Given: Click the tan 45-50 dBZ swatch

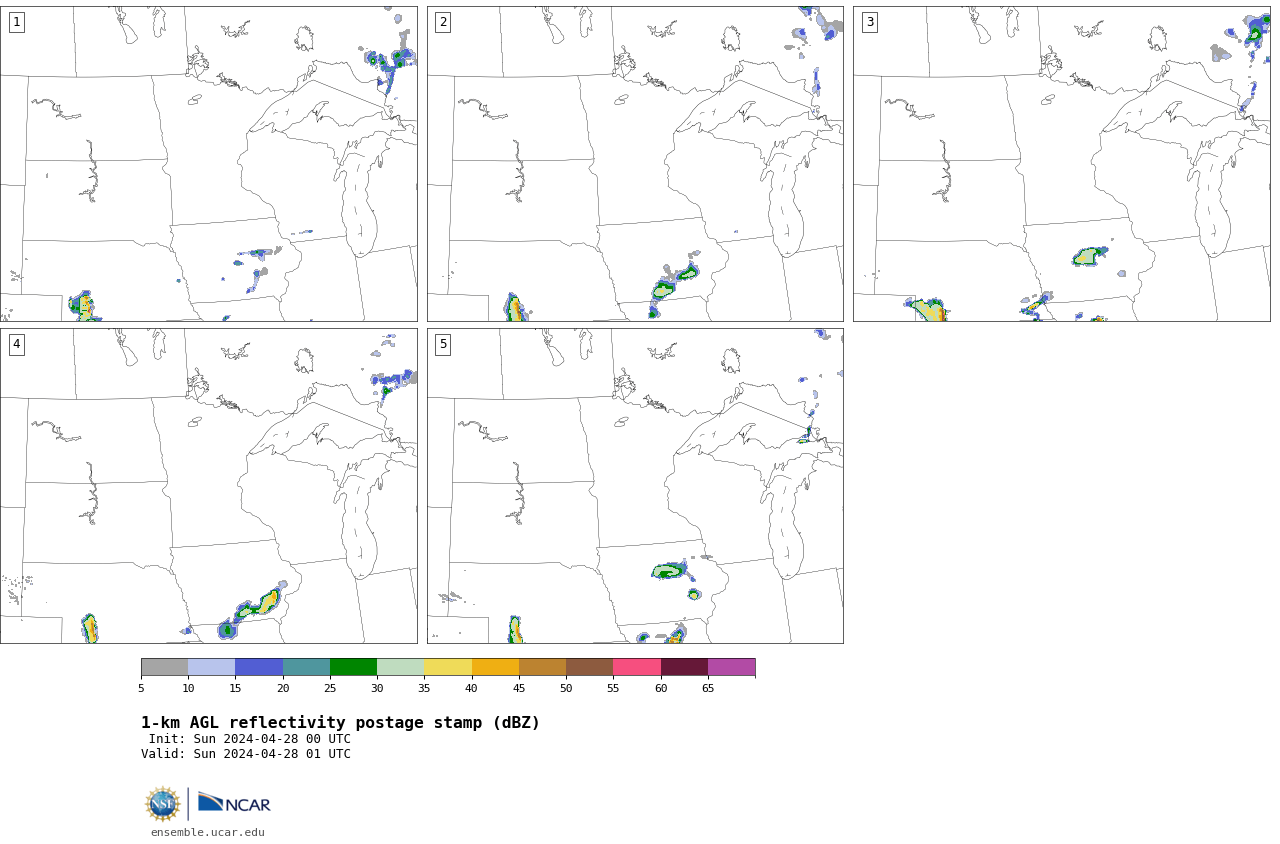Looking at the screenshot, I should point(542,667).
